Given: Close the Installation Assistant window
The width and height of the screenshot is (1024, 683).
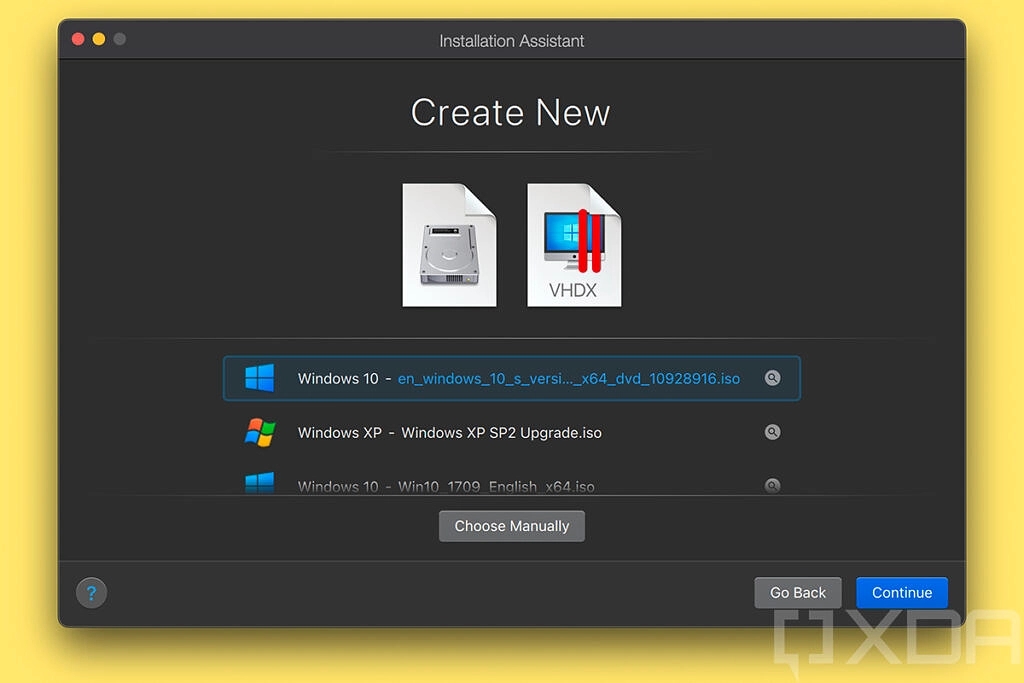Looking at the screenshot, I should (x=78, y=39).
